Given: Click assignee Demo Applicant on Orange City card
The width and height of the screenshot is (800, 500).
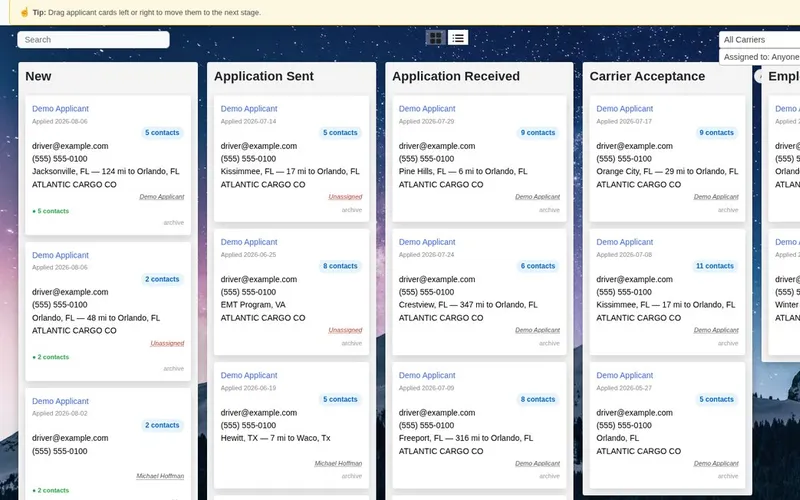Looking at the screenshot, I should pos(716,197).
